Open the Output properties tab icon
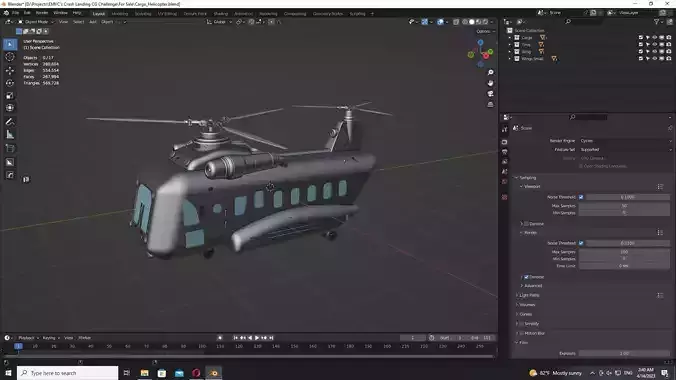This screenshot has height=380, width=676. coord(504,152)
